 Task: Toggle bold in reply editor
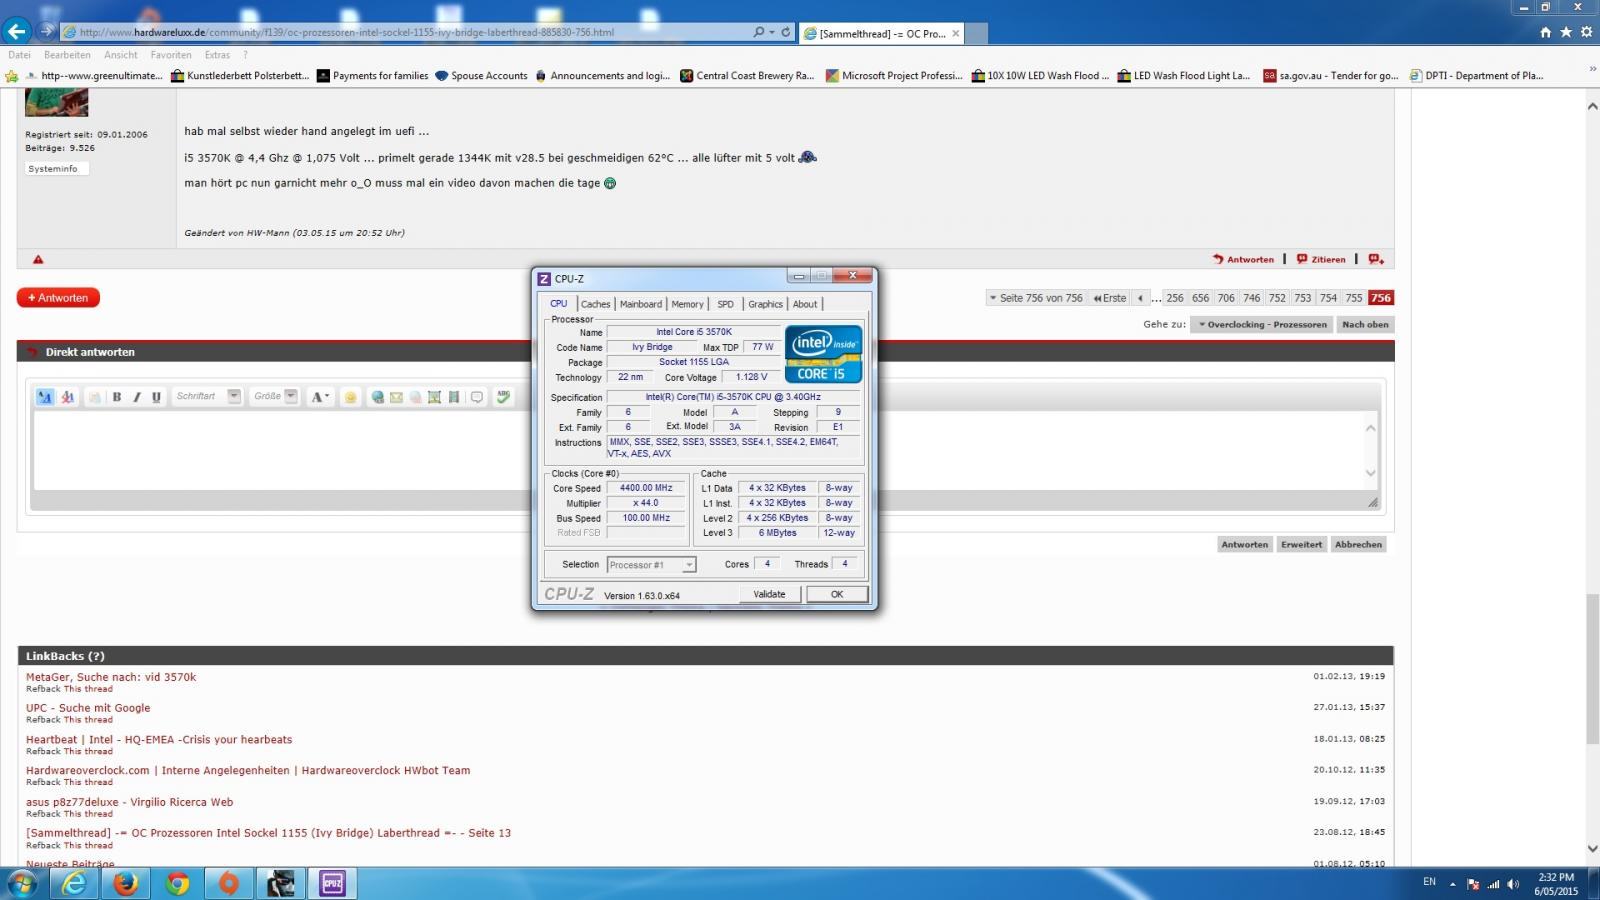[117, 397]
